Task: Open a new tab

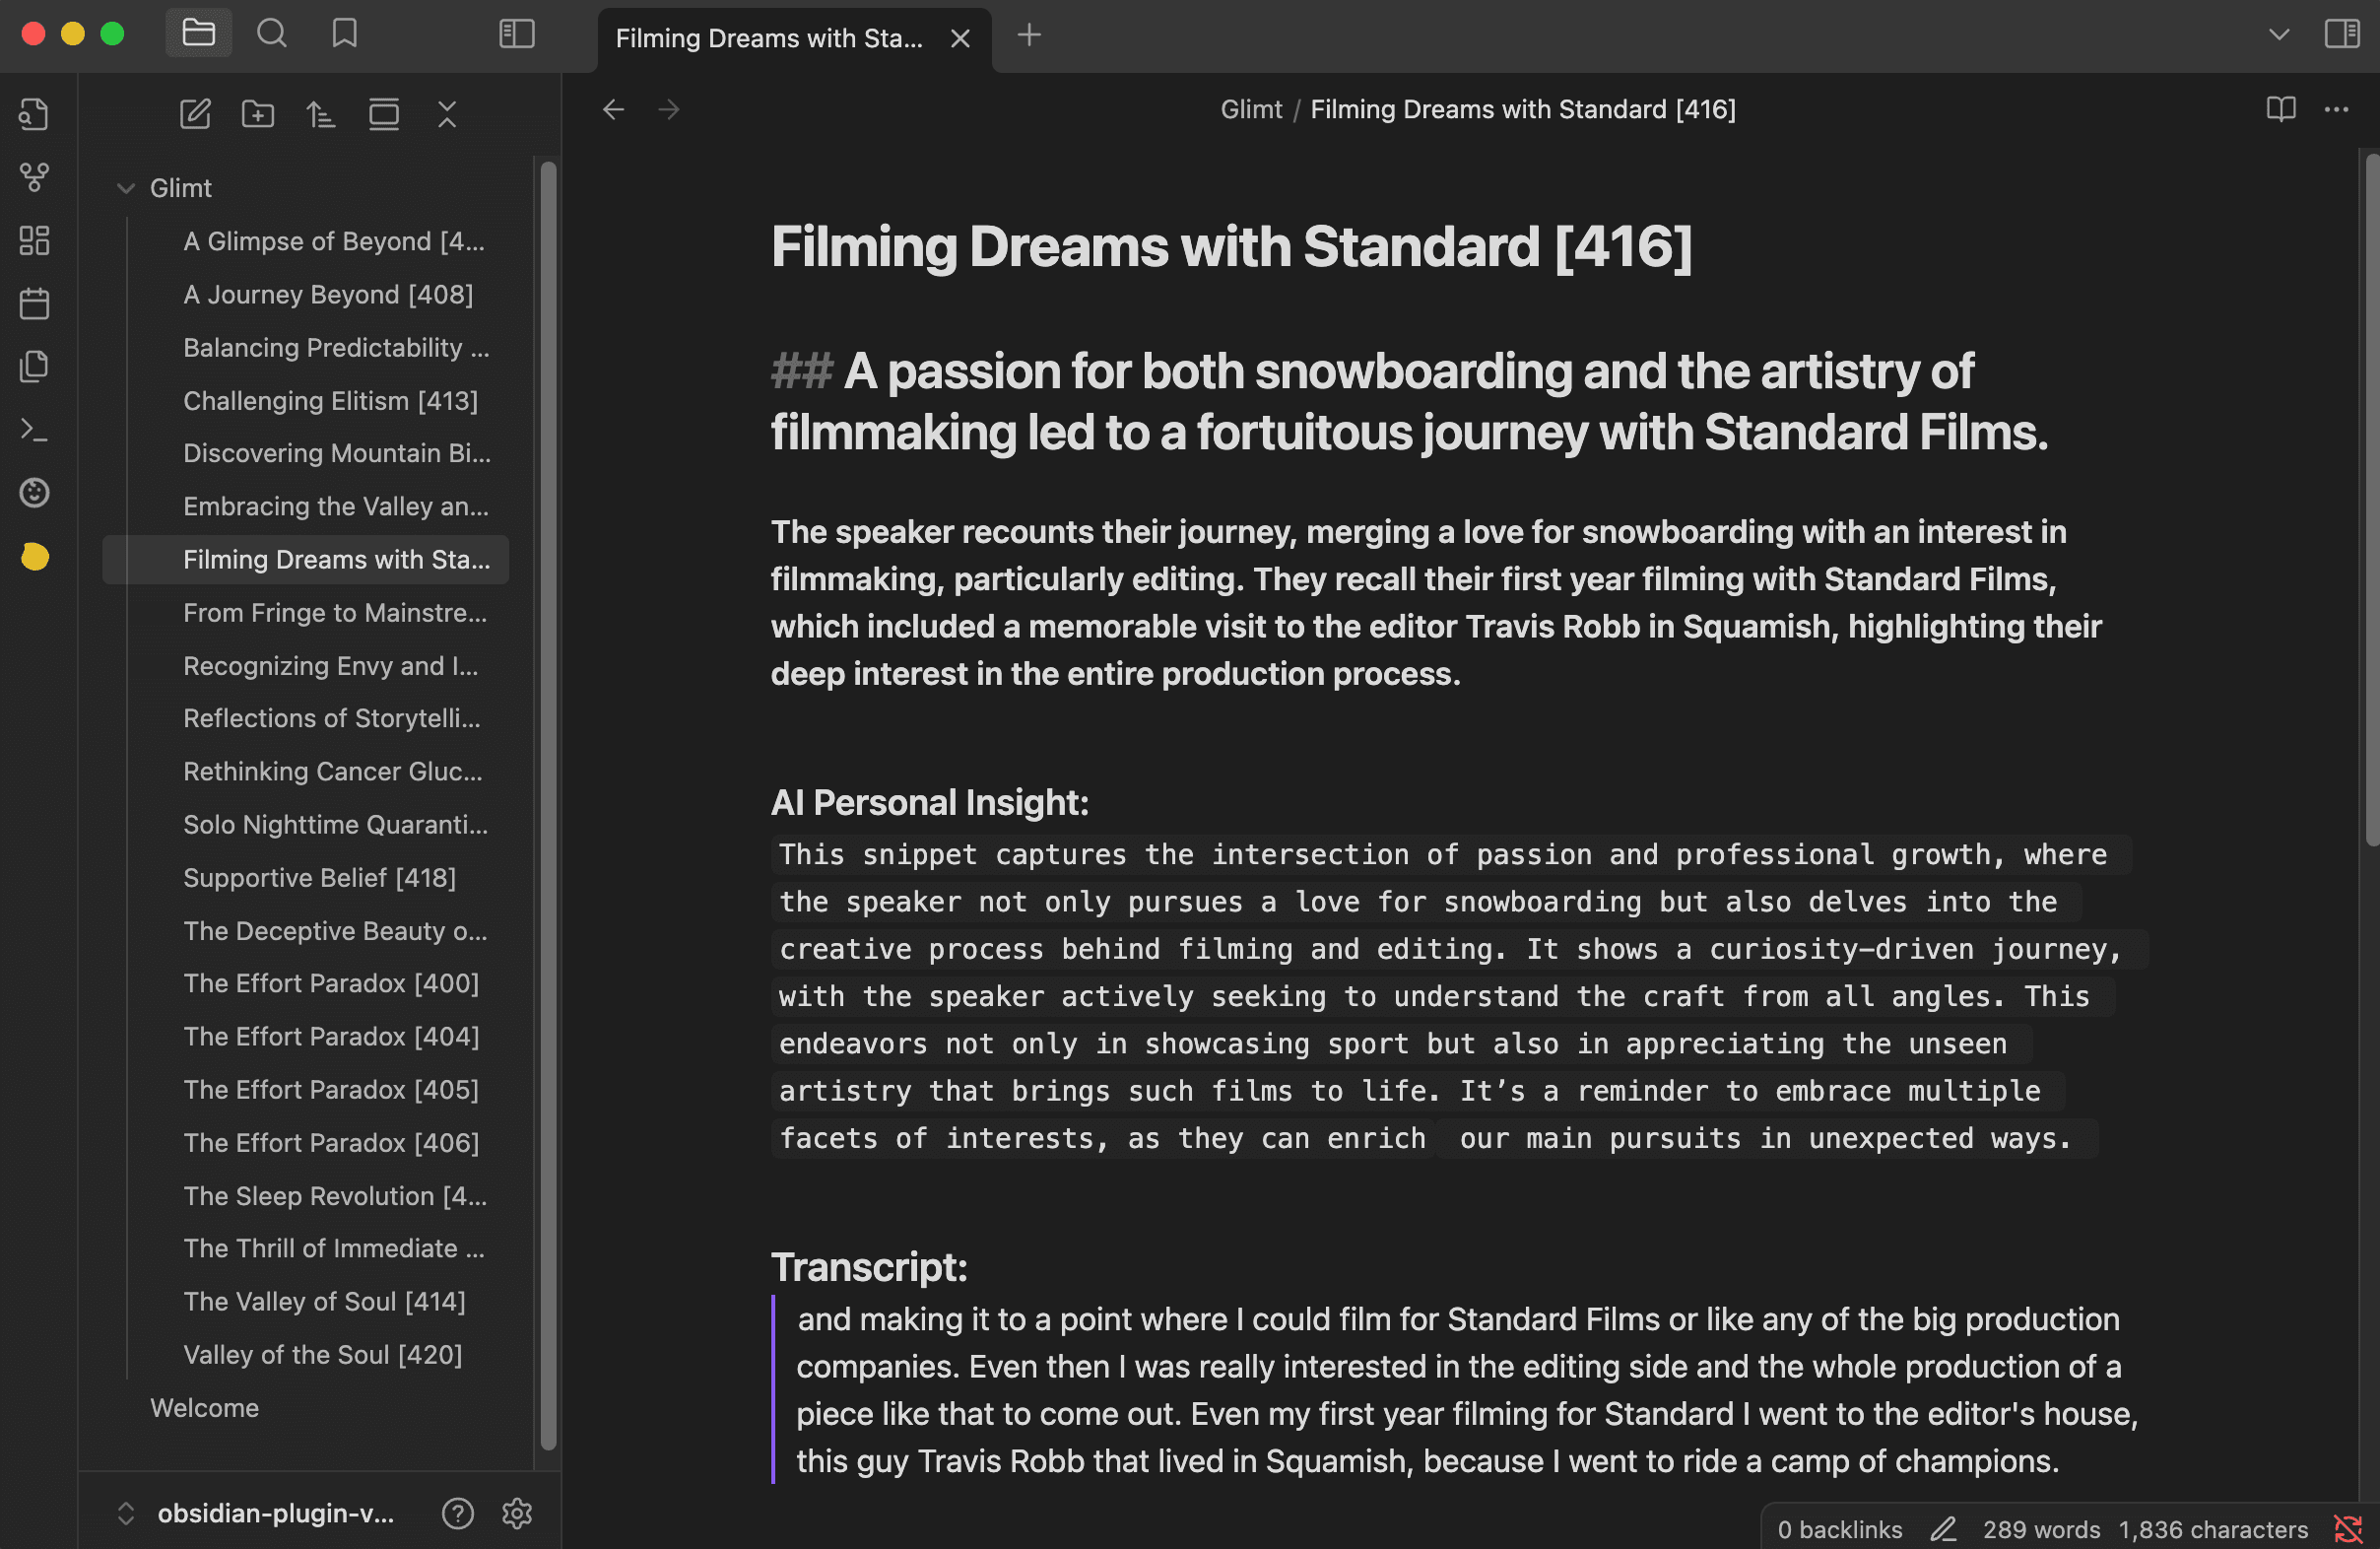Action: [1029, 36]
